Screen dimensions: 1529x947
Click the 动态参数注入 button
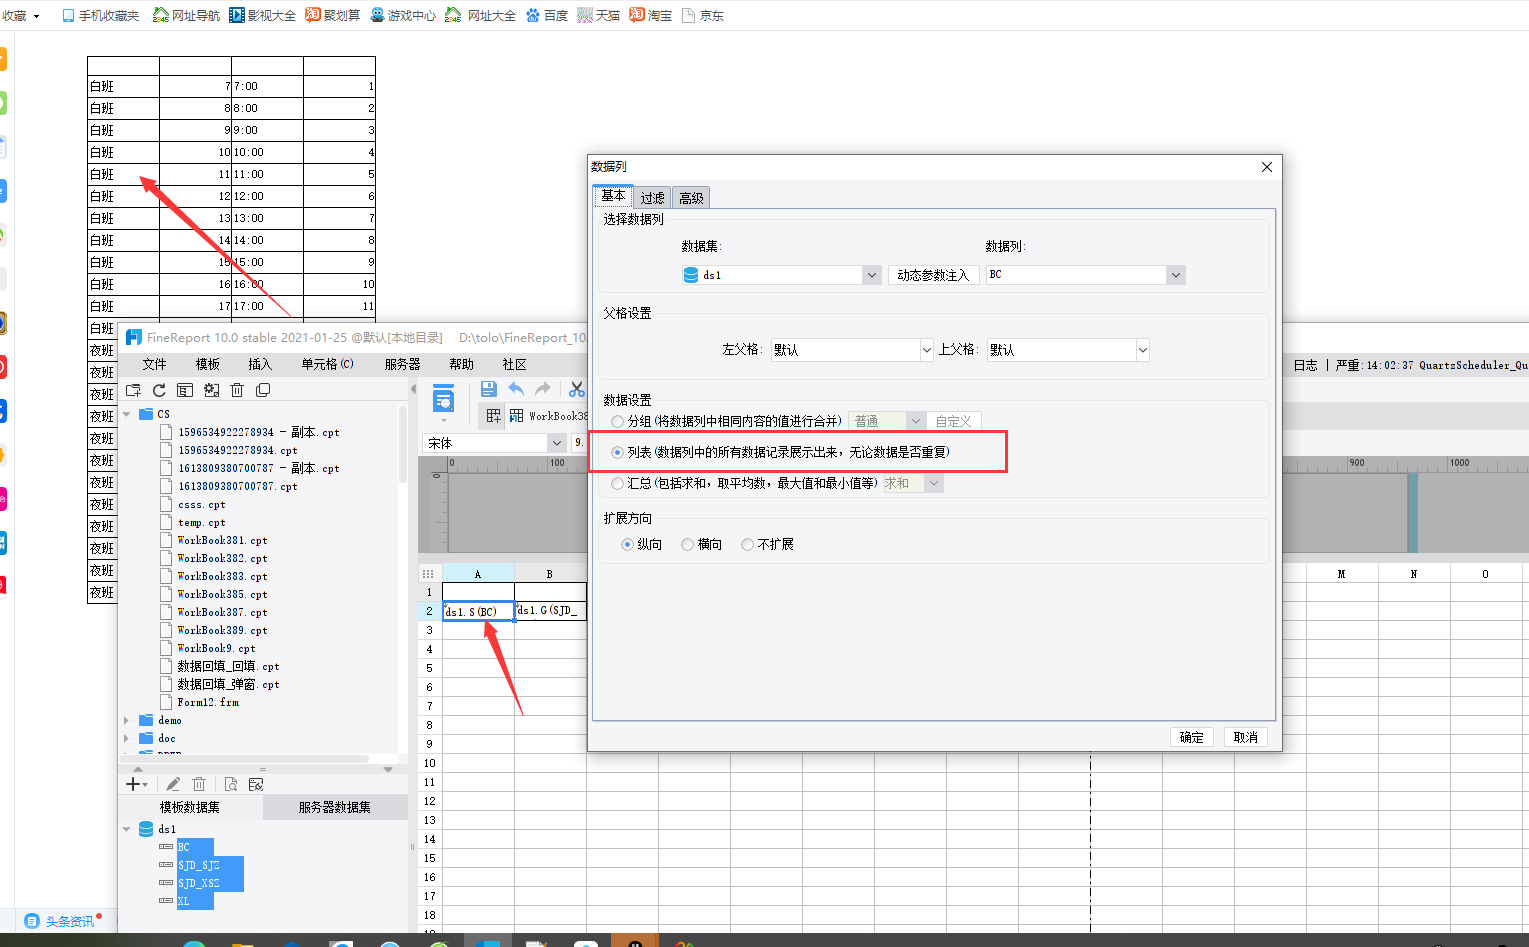pyautogui.click(x=933, y=275)
